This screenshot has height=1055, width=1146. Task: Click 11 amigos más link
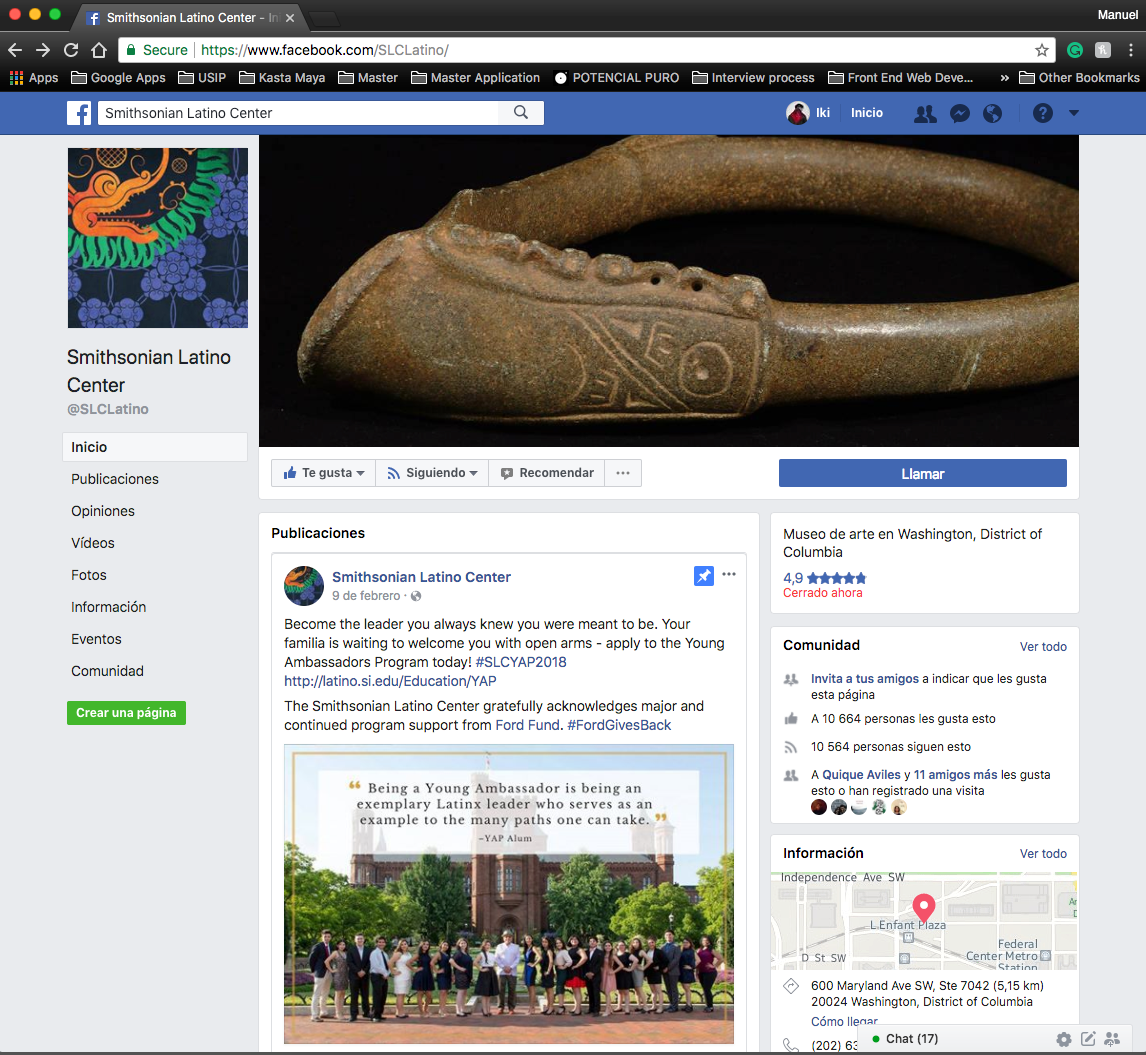(955, 774)
